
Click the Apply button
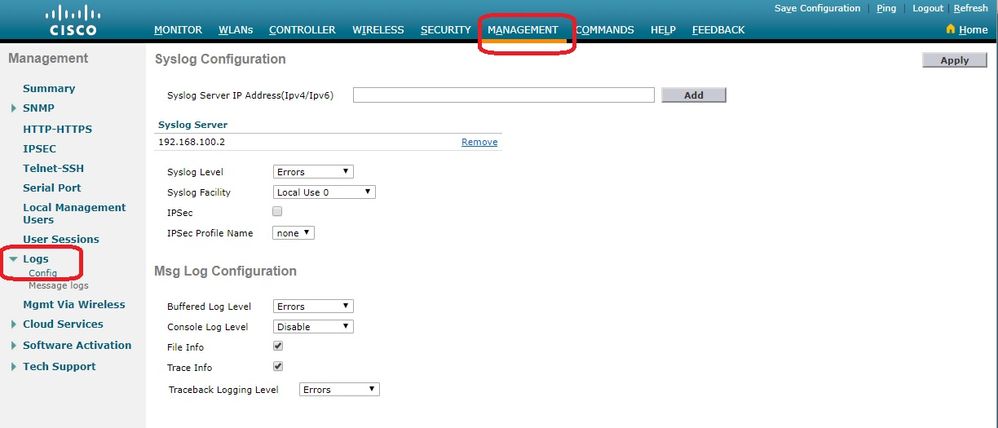pos(955,61)
